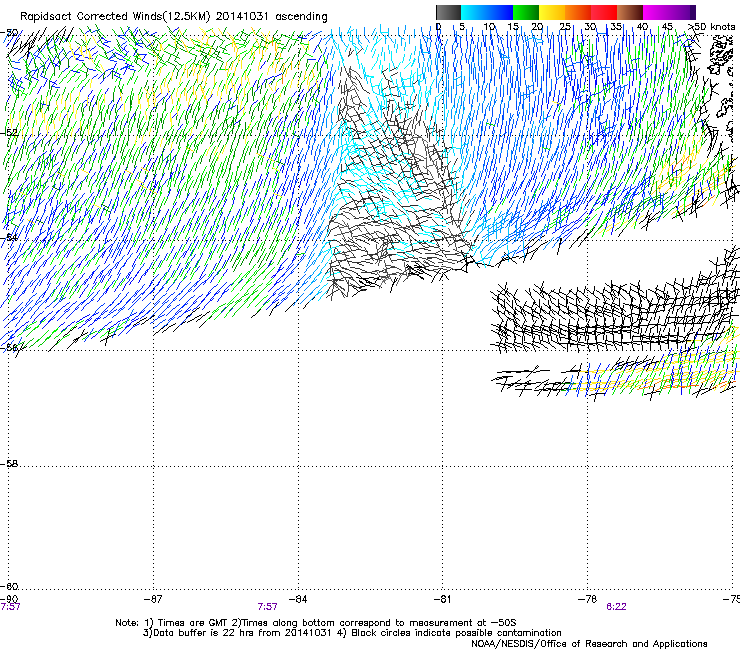The height and width of the screenshot is (650, 740).
Task: Click the -52 latitude axis label
Action: point(9,132)
